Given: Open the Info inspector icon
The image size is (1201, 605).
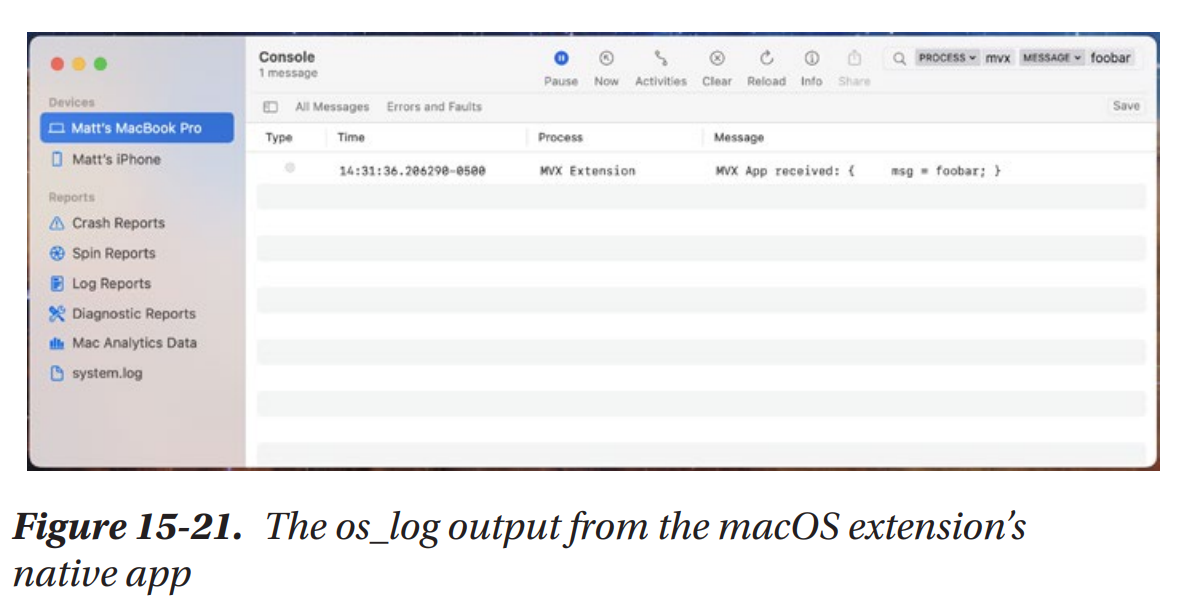Looking at the screenshot, I should pyautogui.click(x=811, y=60).
